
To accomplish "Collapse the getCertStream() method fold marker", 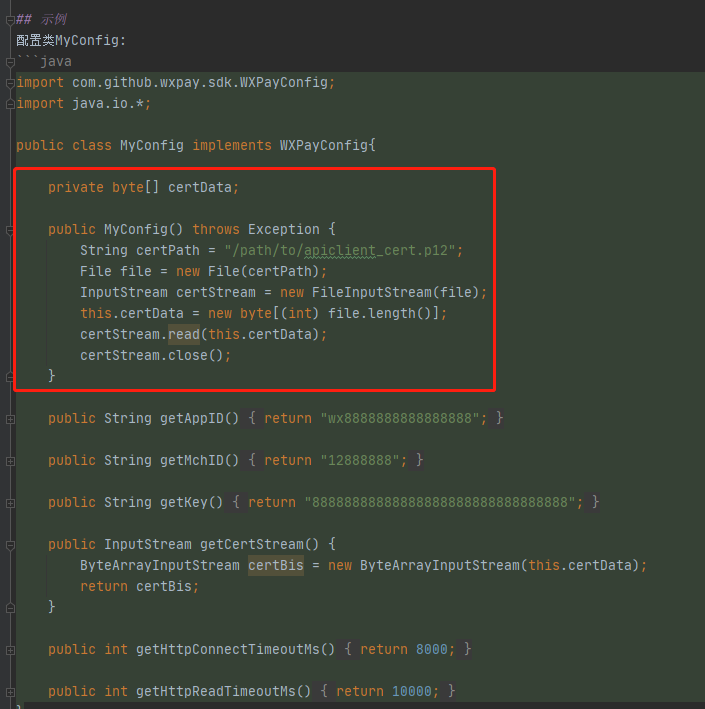I will point(10,545).
